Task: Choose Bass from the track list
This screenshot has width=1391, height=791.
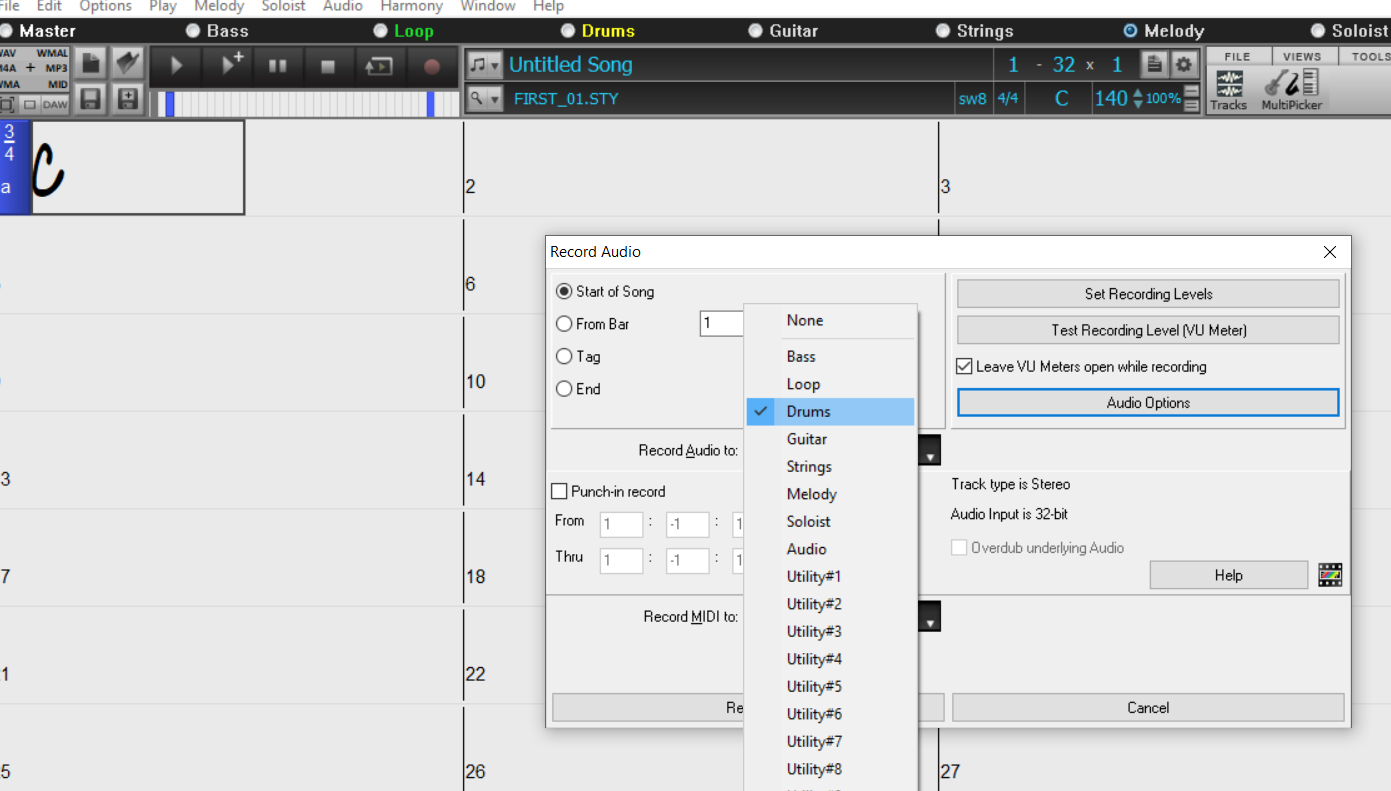Action: 831,357
